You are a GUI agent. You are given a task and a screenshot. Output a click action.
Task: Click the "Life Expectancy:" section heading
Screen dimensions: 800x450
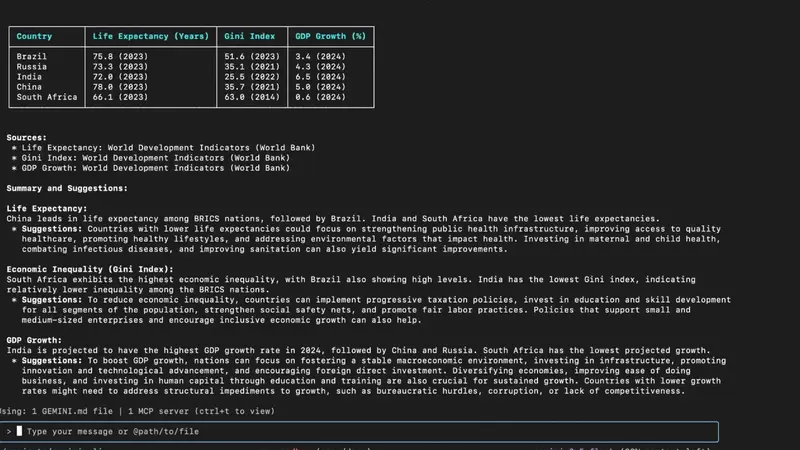(x=48, y=208)
